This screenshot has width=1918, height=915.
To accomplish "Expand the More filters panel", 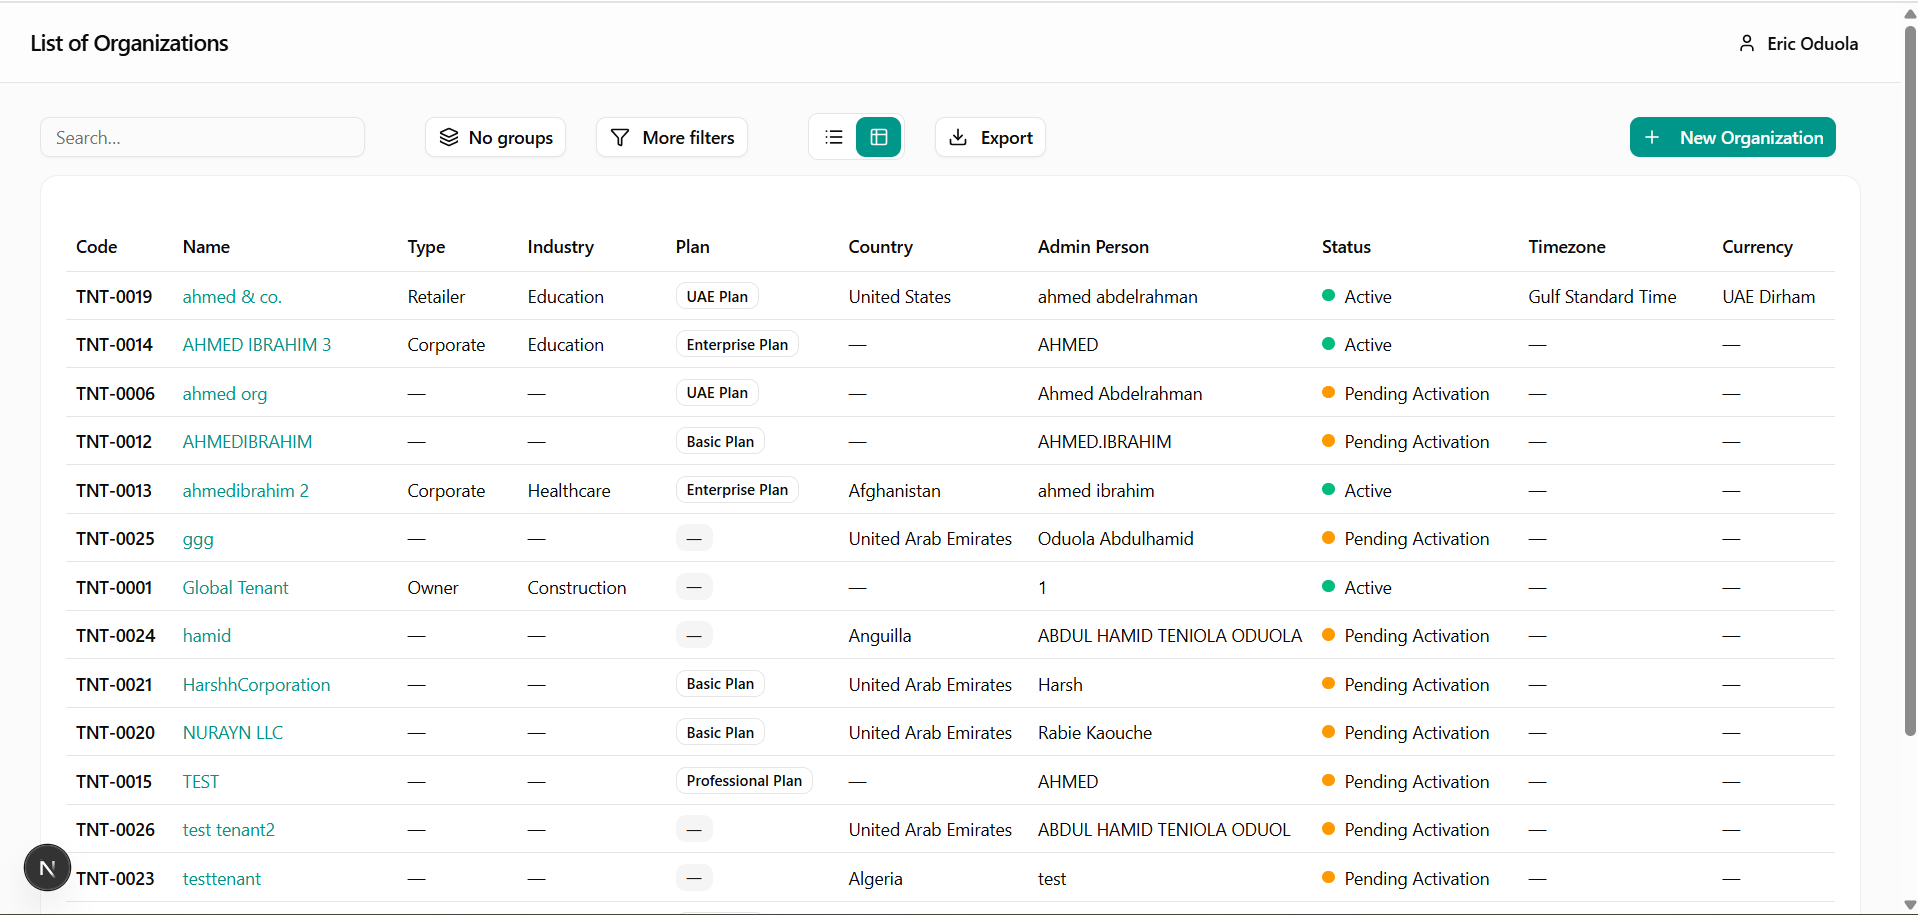I will coord(672,137).
